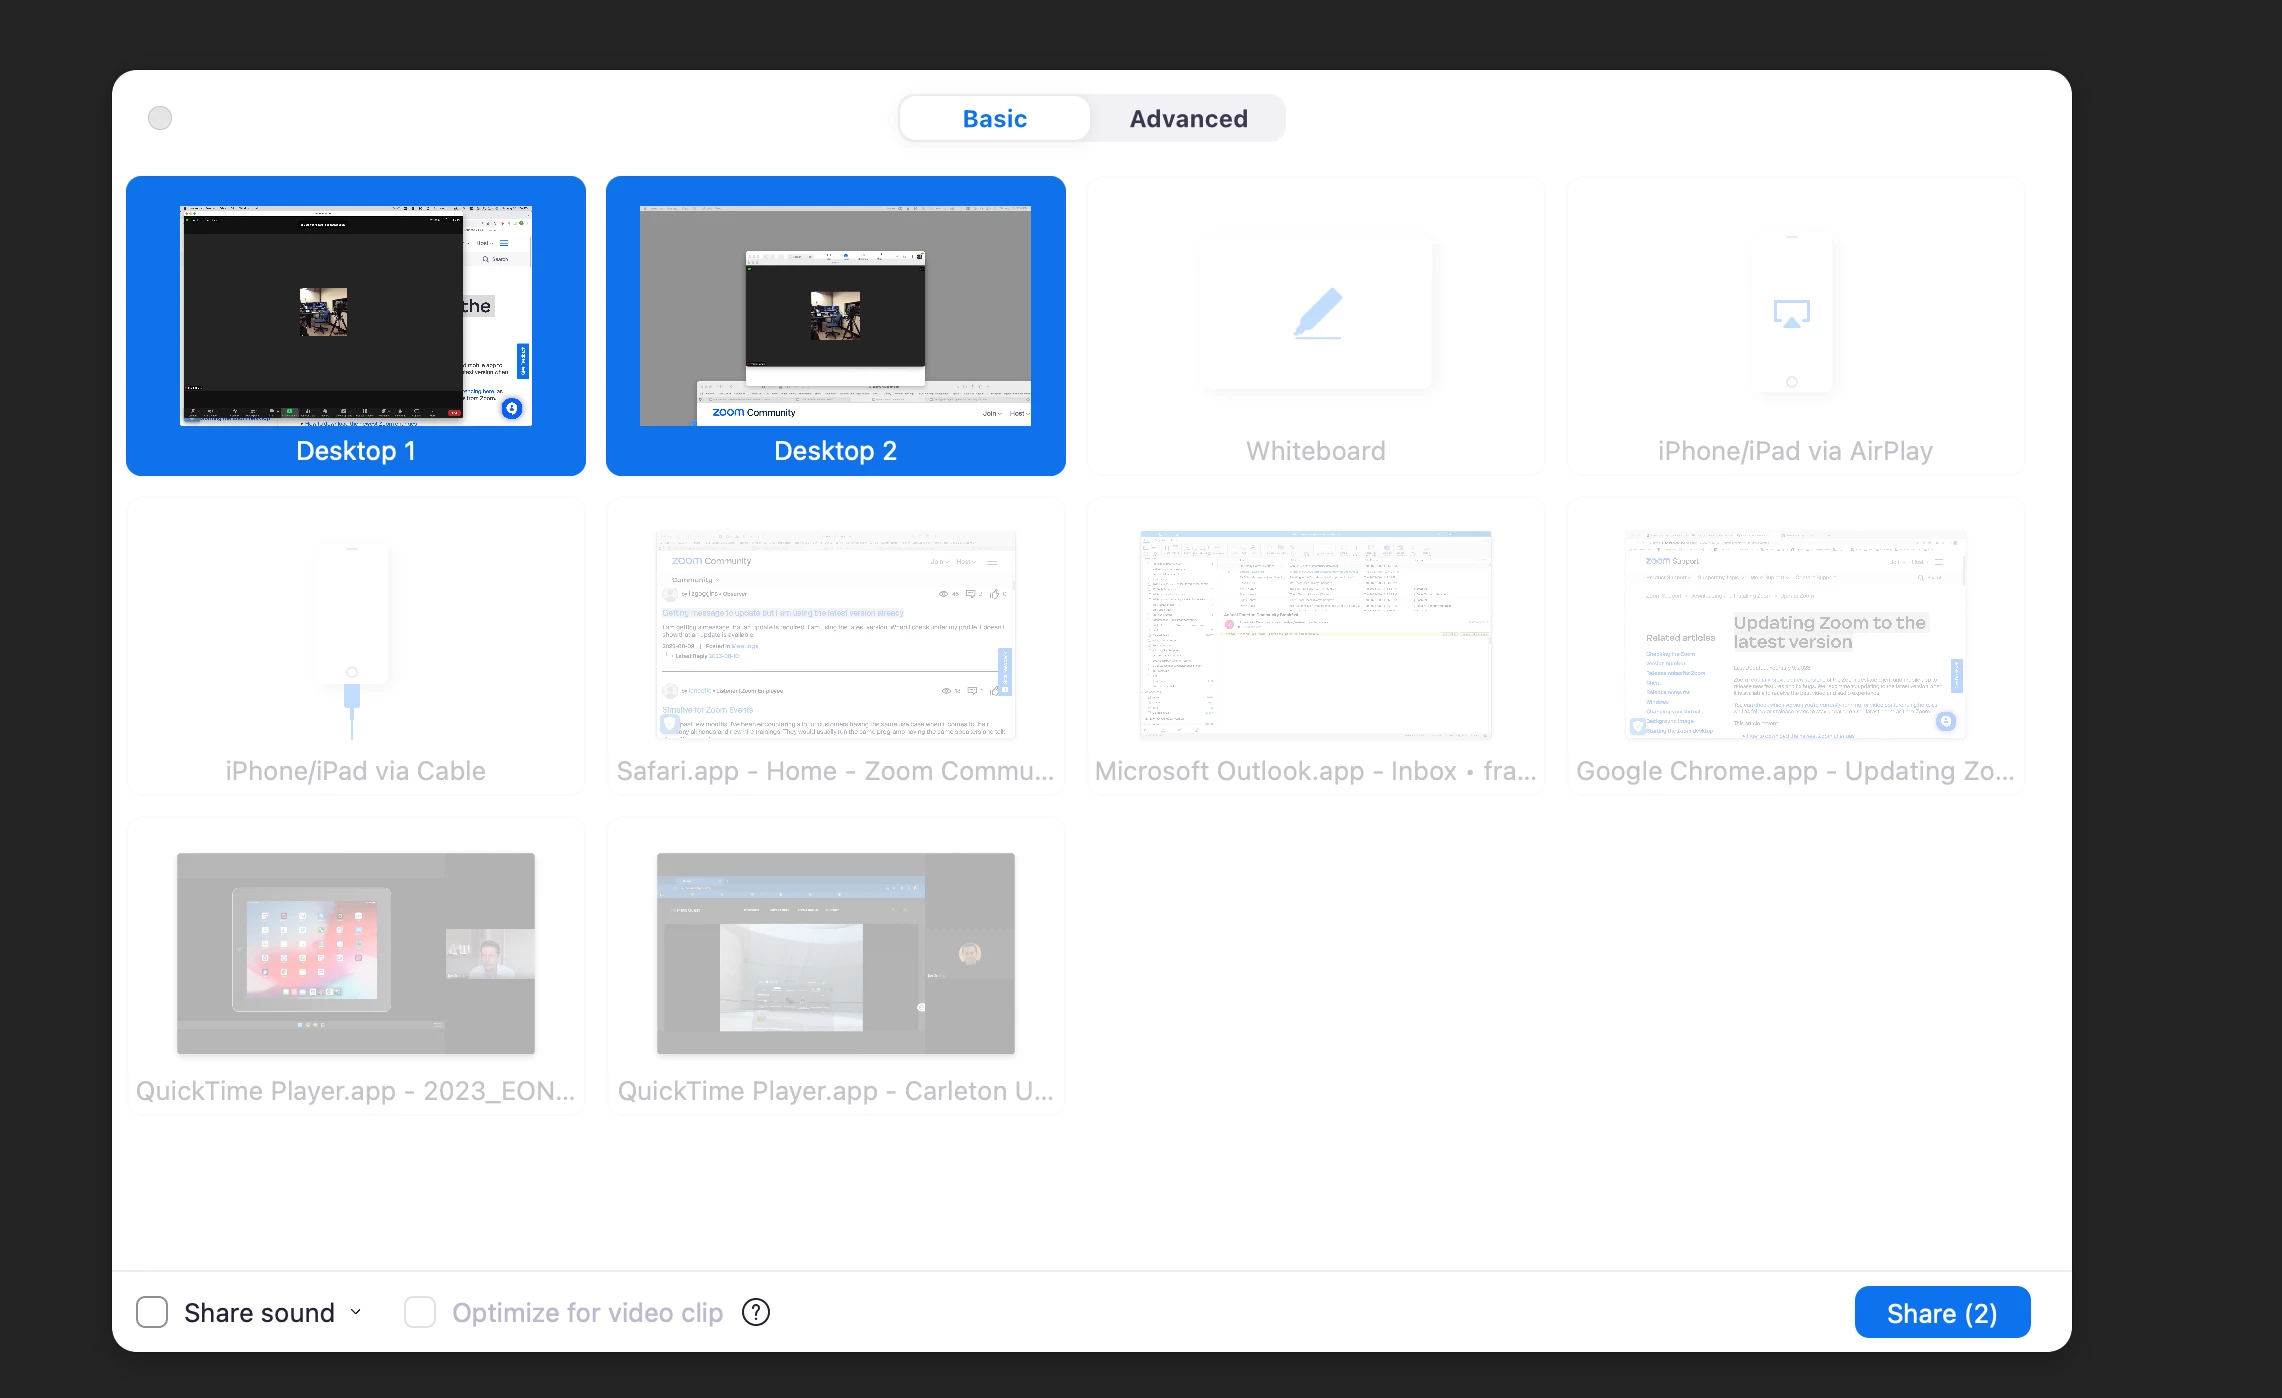This screenshot has height=1398, width=2282.
Task: Click the Optimize for video clip label
Action: [x=587, y=1312]
